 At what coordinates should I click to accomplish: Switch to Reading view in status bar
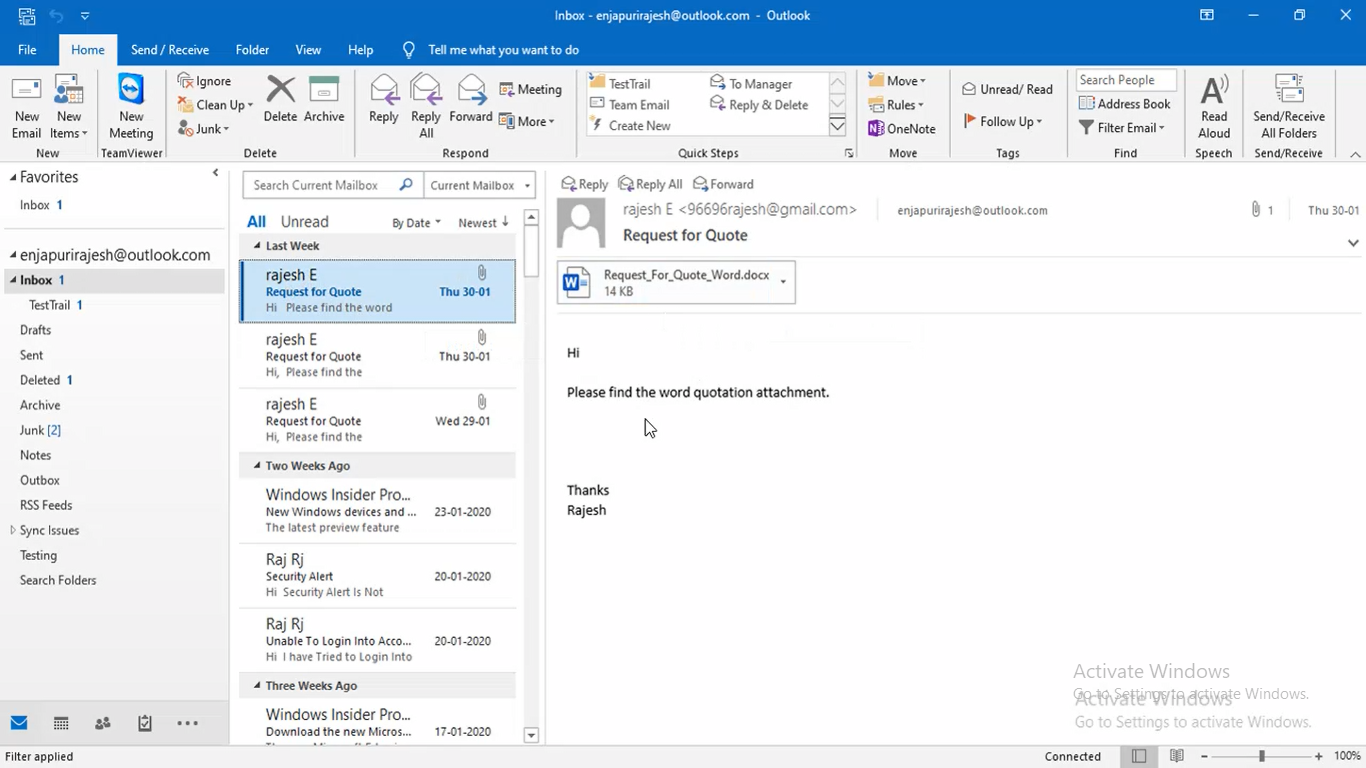tap(1177, 756)
